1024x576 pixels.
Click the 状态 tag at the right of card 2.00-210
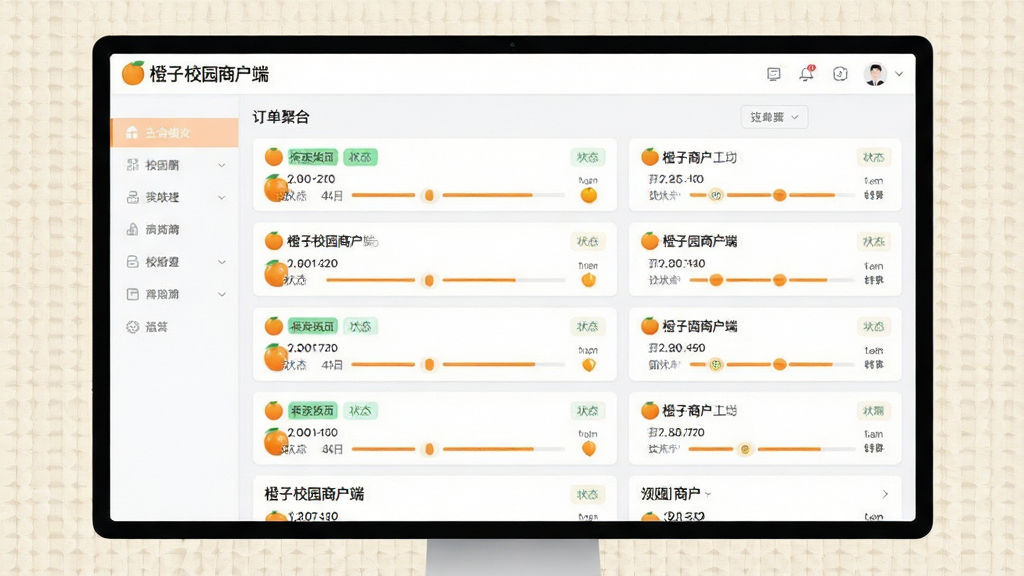click(588, 157)
